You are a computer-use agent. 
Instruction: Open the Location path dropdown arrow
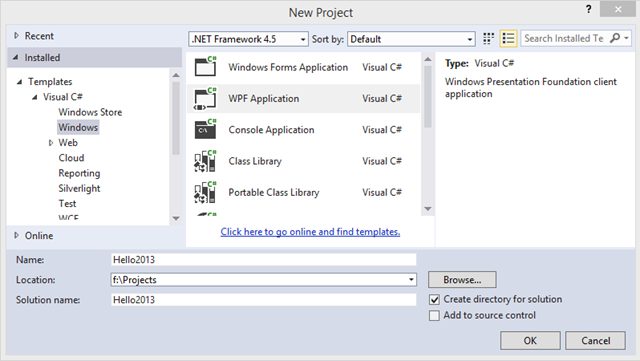411,280
